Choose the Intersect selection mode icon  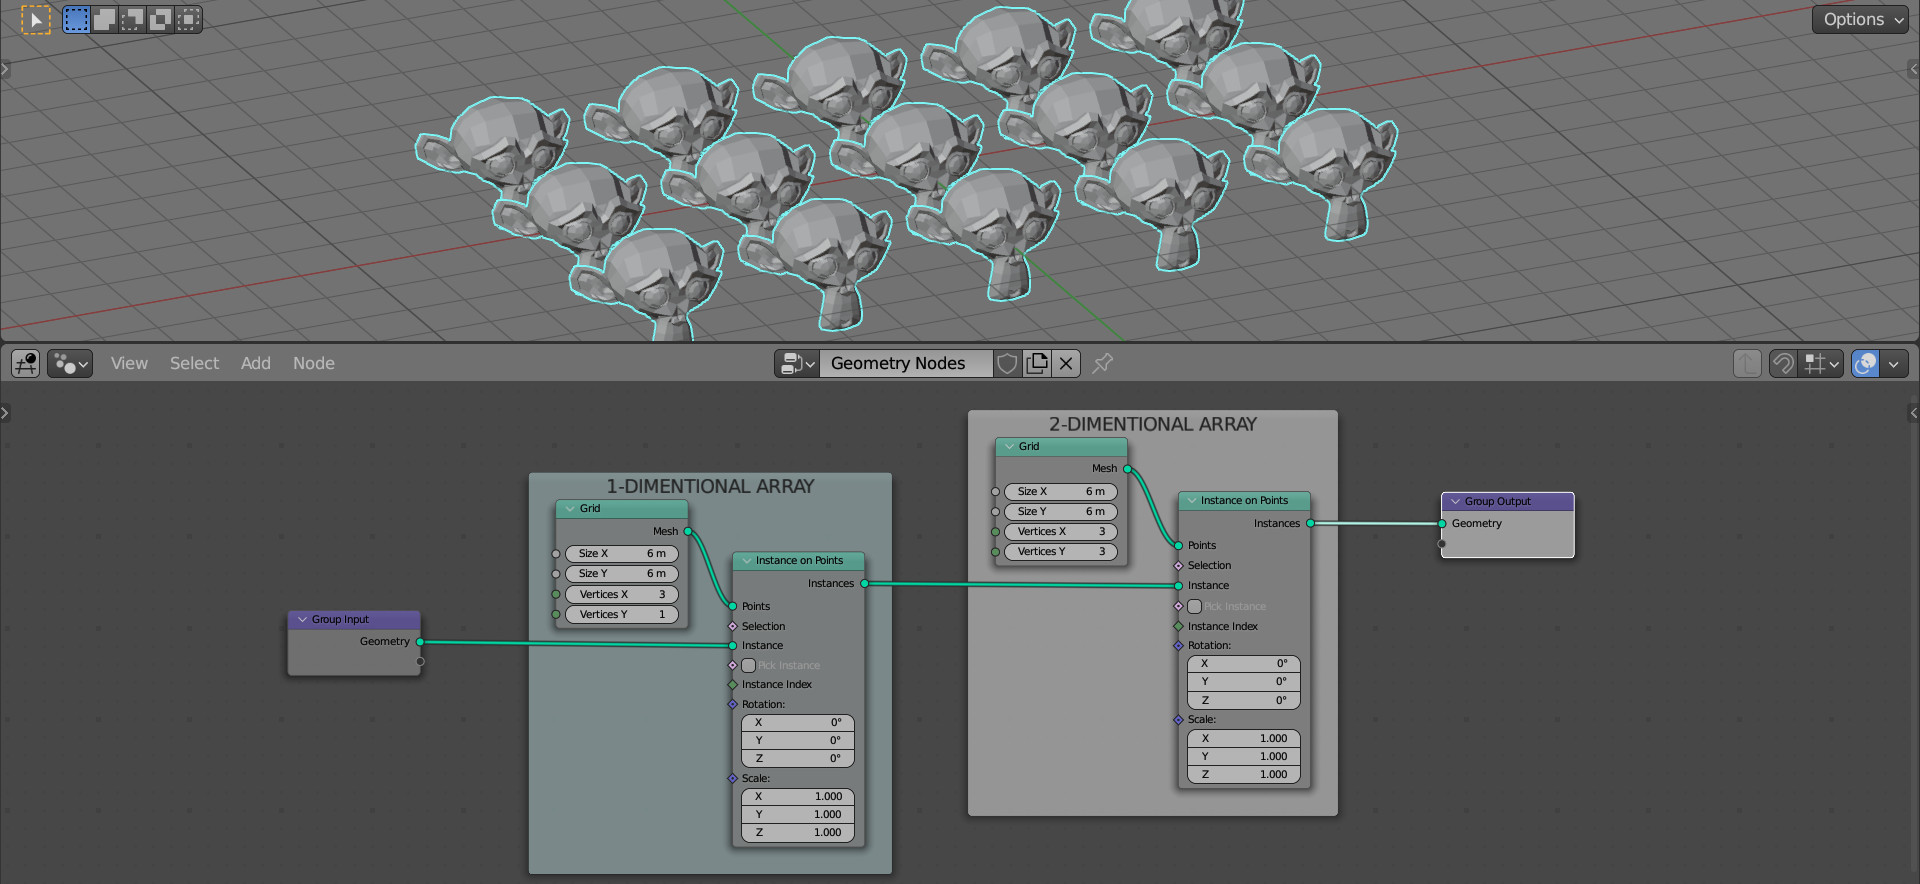tap(188, 19)
